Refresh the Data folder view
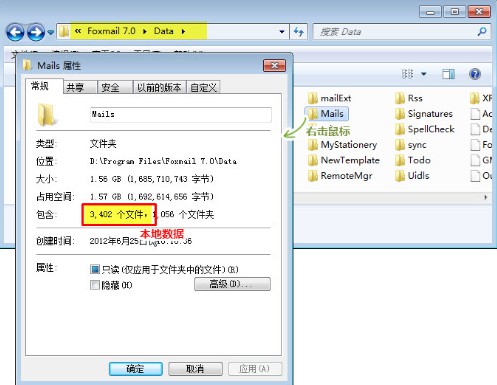 [299, 32]
